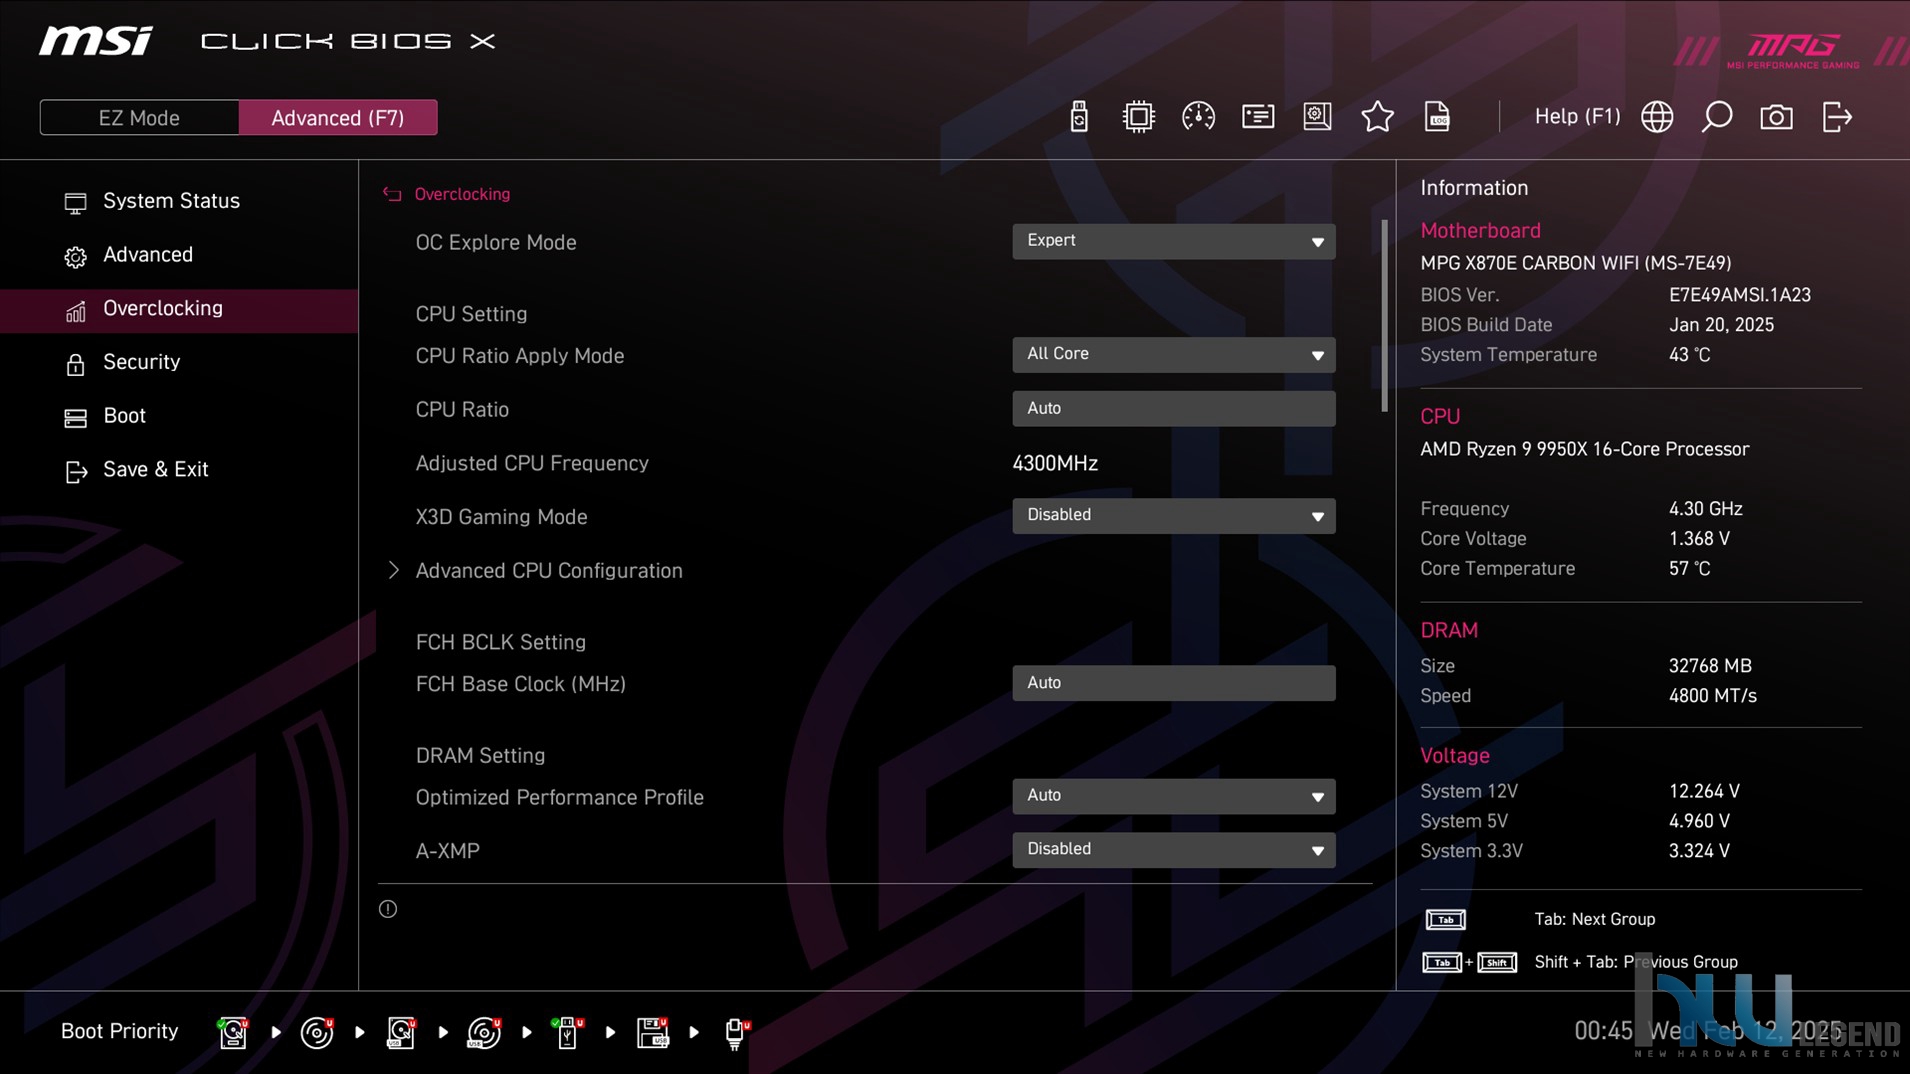1910x1074 pixels.
Task: Open Optimized Performance Profile dropdown
Action: pyautogui.click(x=1173, y=796)
